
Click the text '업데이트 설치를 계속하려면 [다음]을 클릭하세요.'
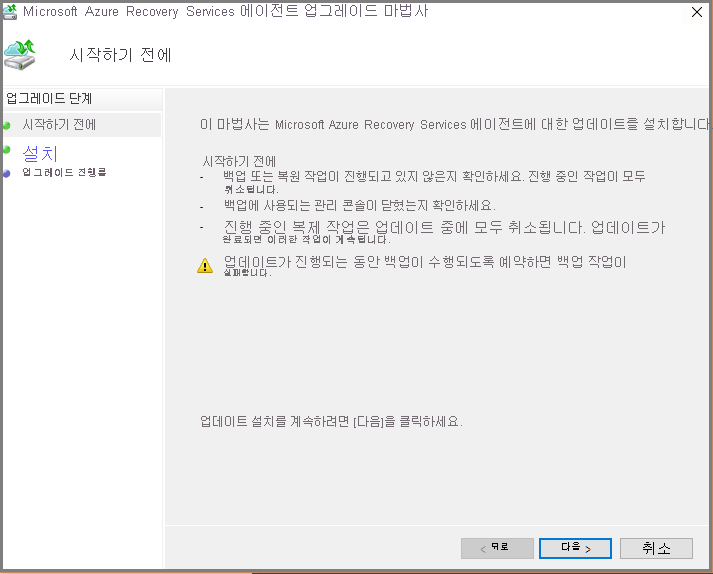pos(331,422)
